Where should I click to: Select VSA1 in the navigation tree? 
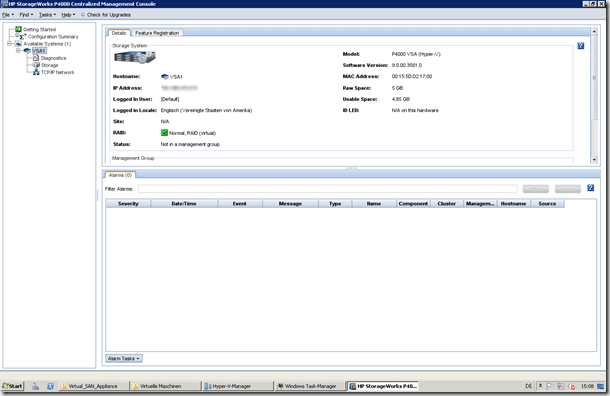[39, 51]
